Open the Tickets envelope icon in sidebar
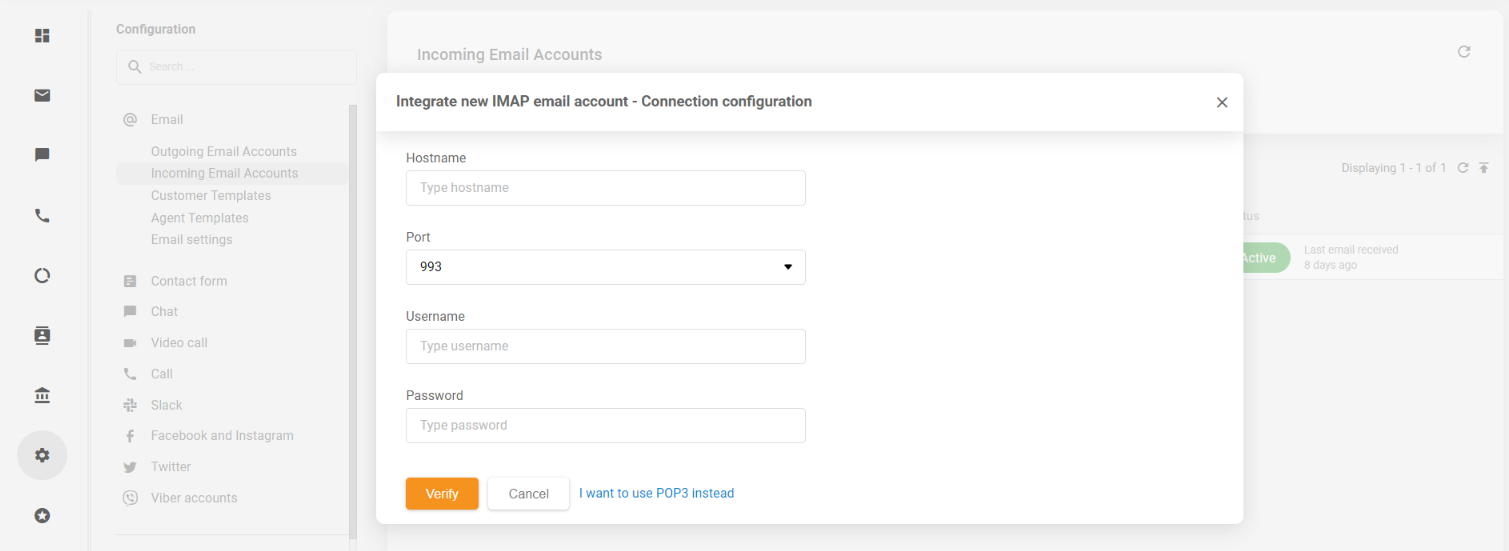The height and width of the screenshot is (551, 1509). click(42, 96)
